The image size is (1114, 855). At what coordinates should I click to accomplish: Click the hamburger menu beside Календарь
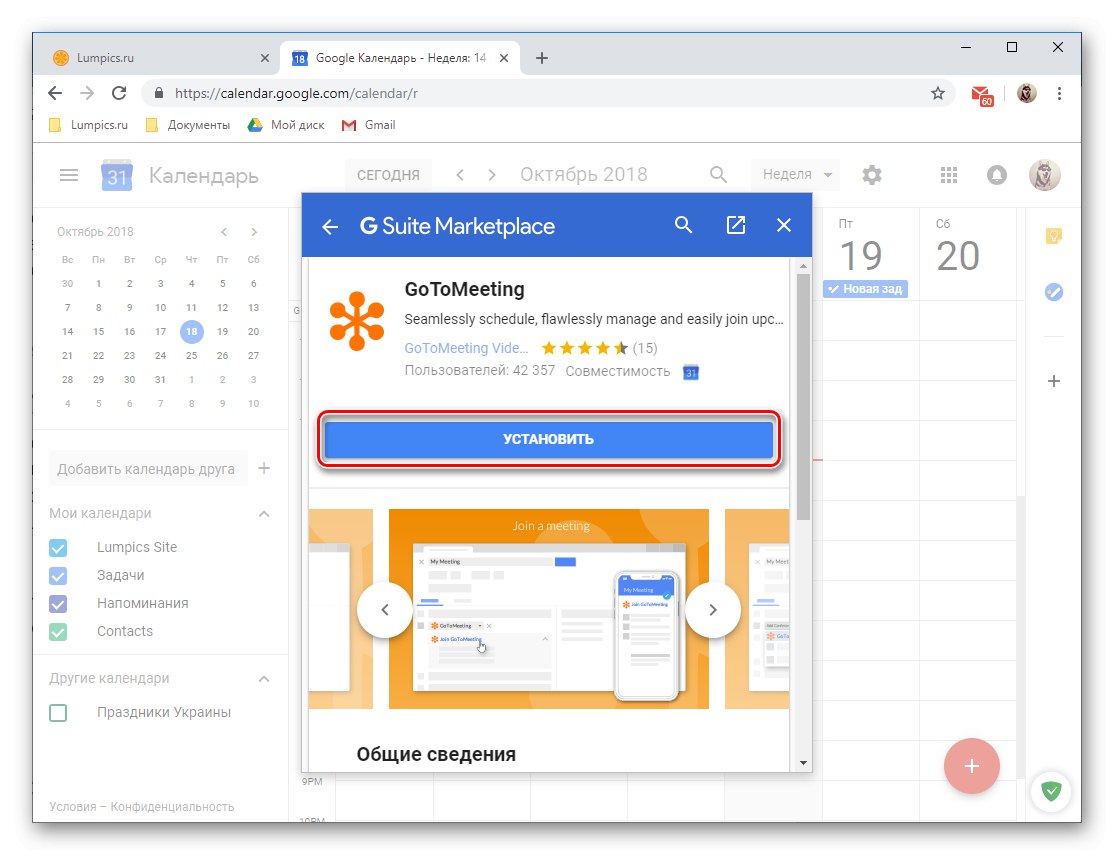(x=68, y=174)
